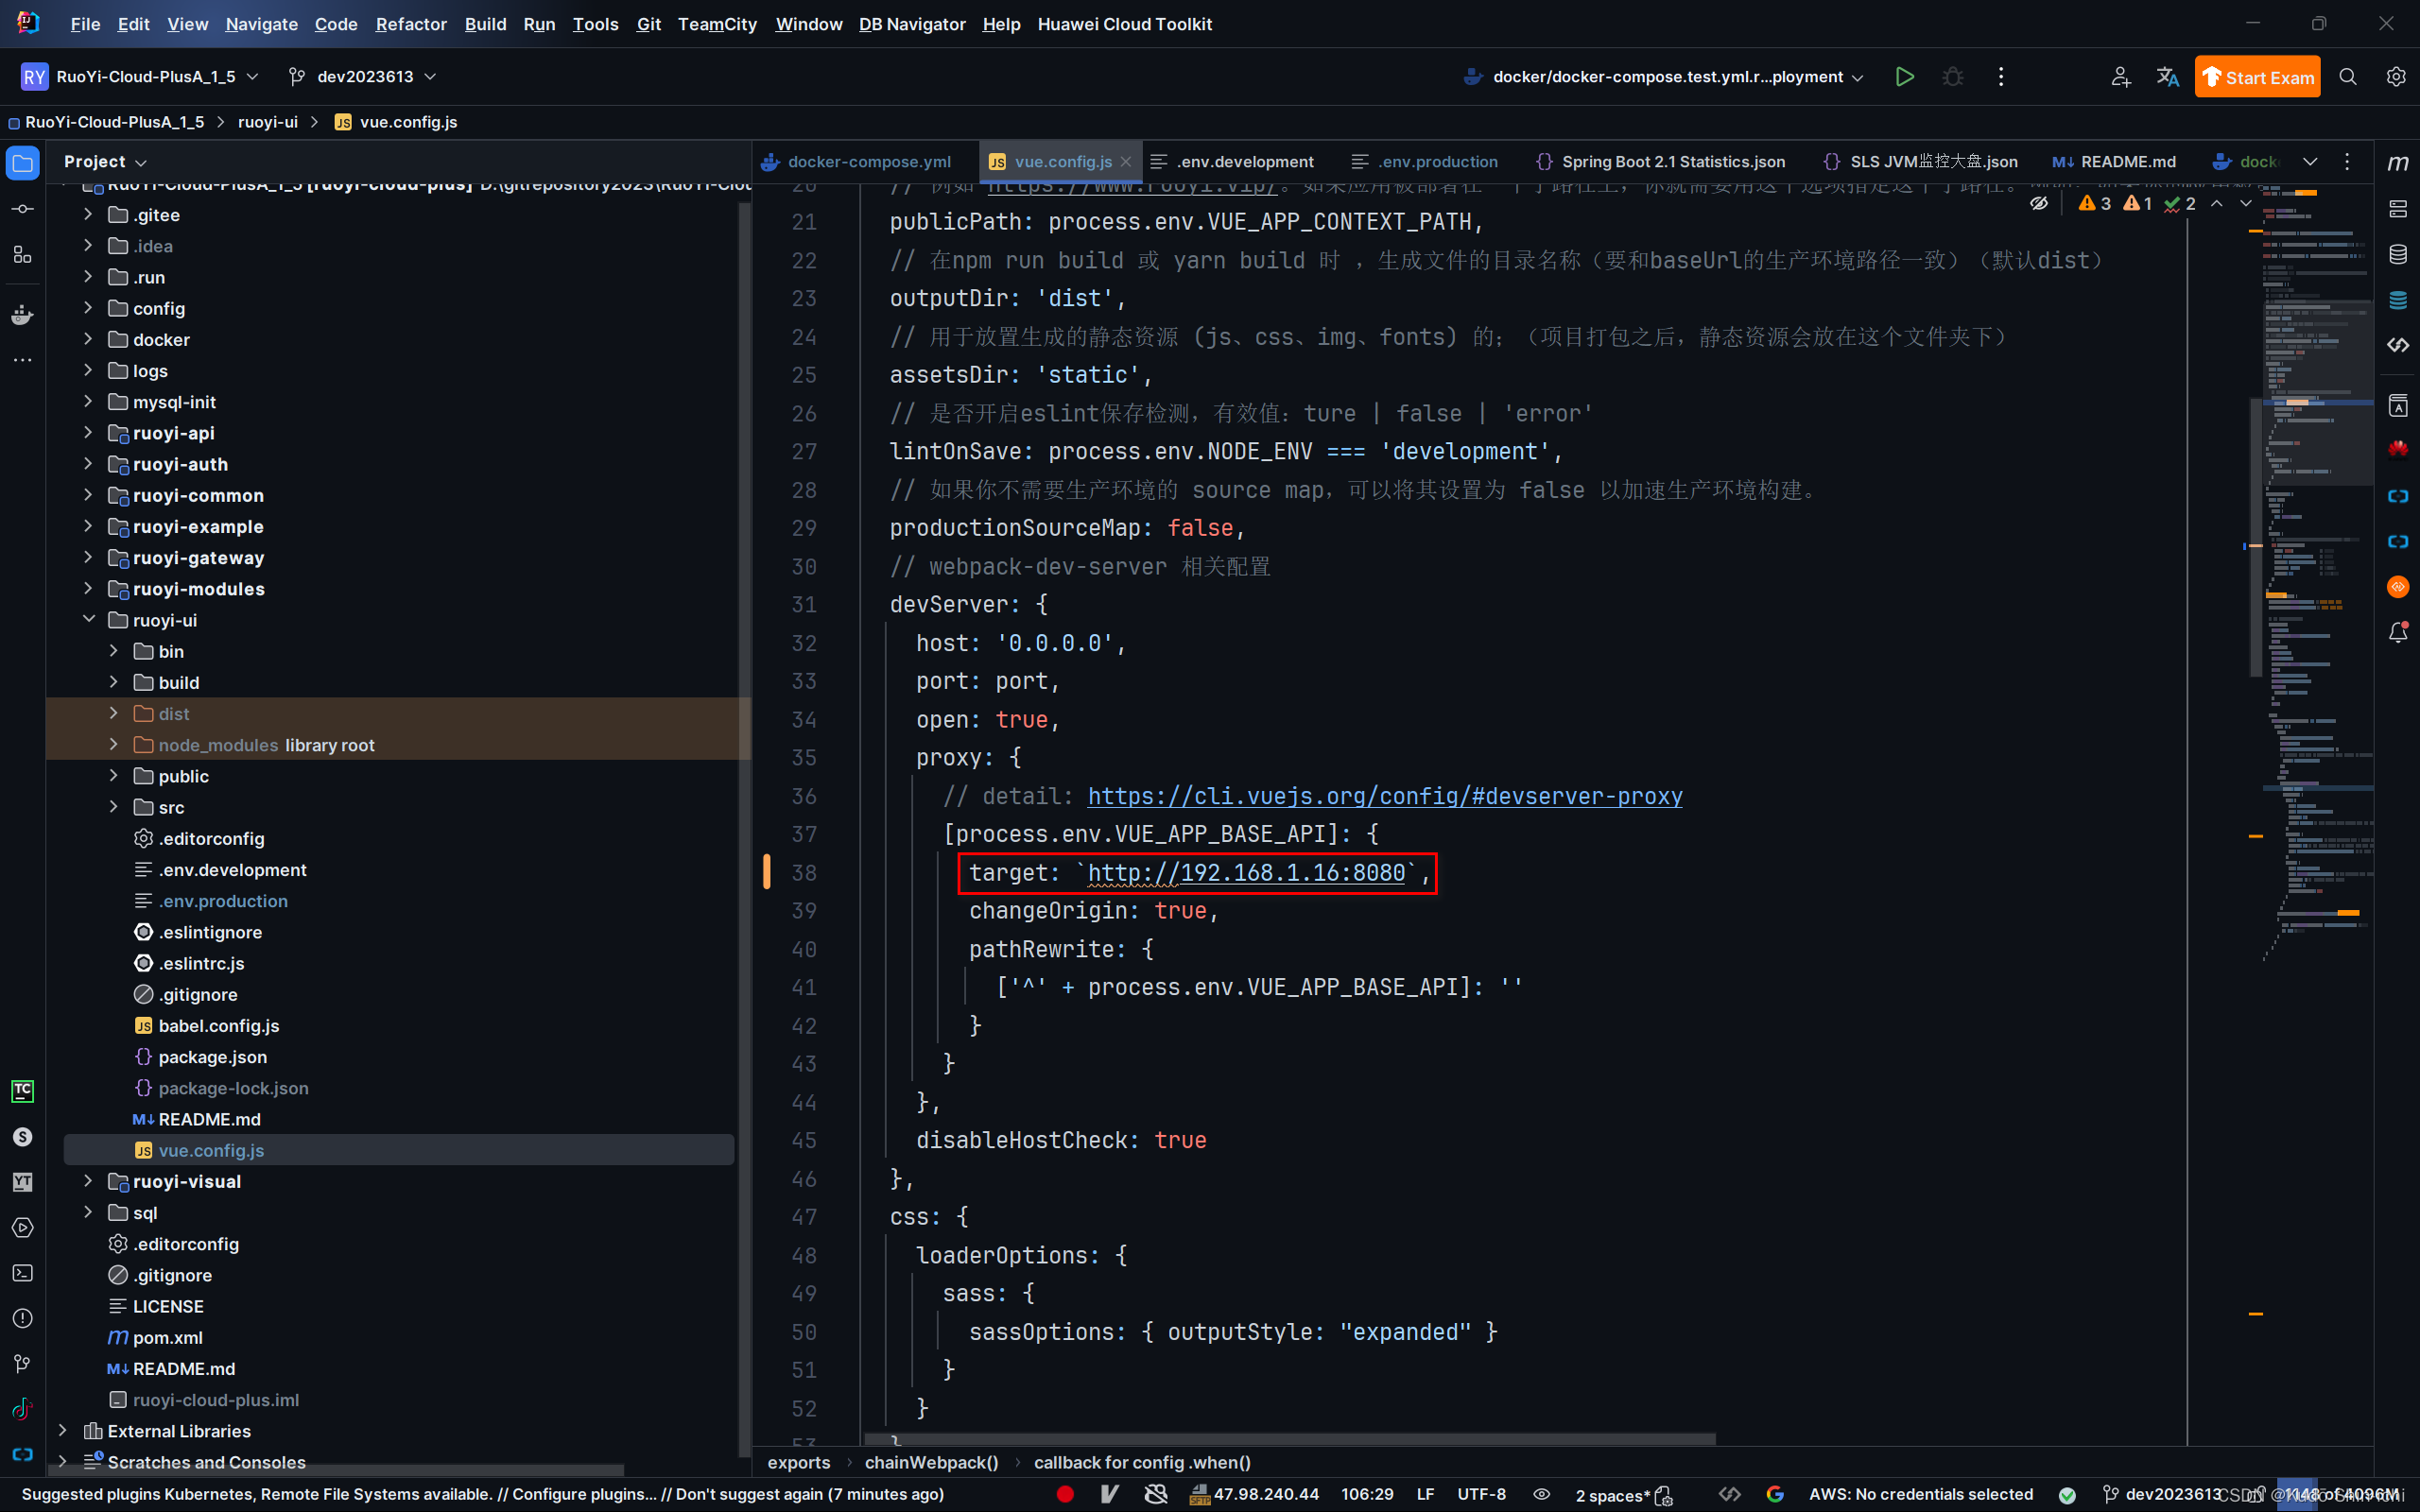
Task: Click the Start Exam button
Action: 2257,77
